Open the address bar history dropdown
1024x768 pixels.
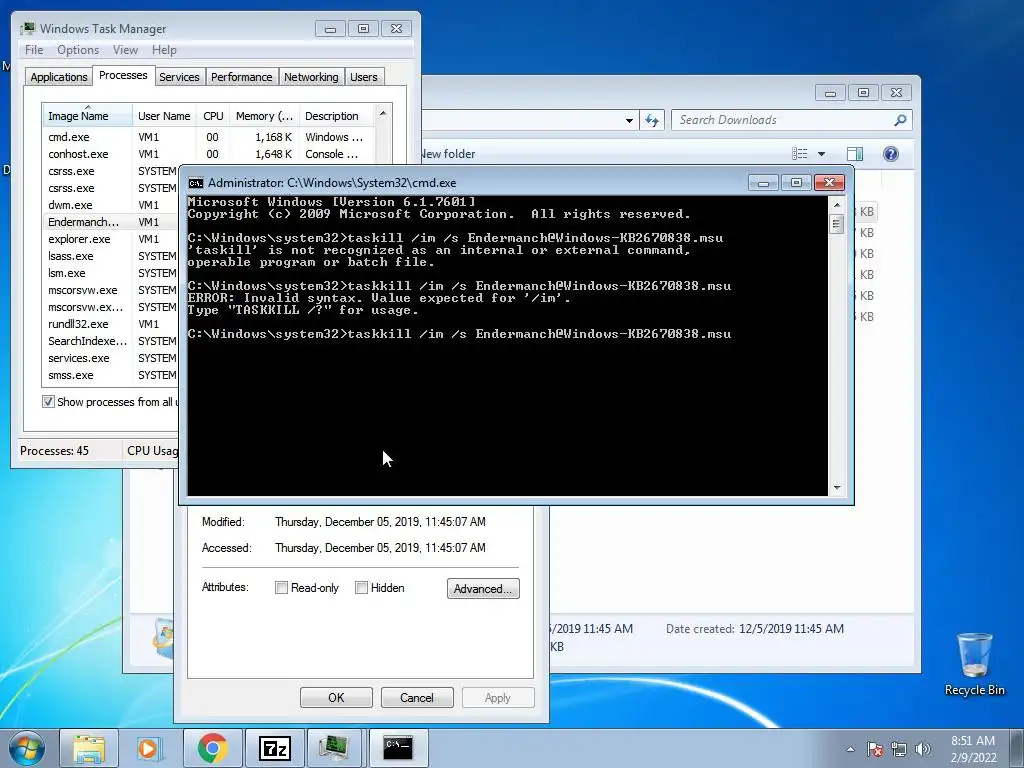pyautogui.click(x=629, y=120)
